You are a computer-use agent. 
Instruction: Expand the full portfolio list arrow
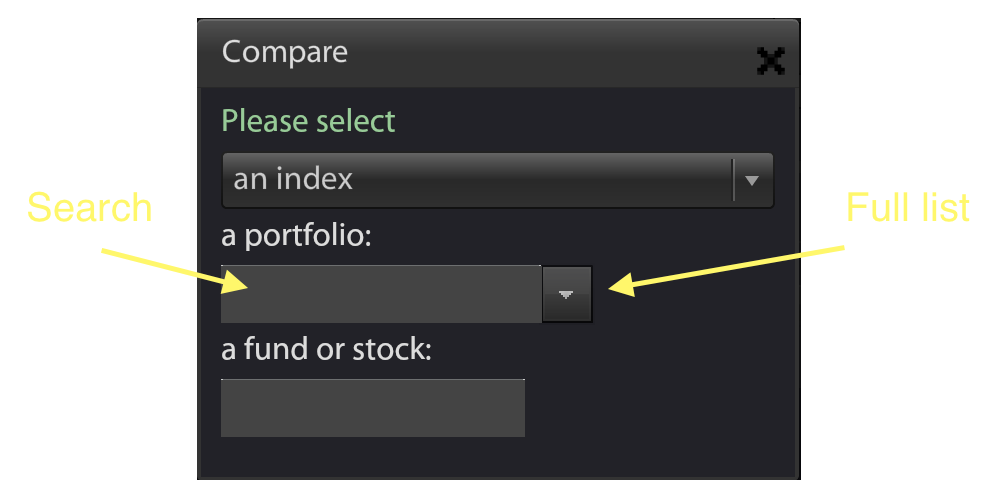[567, 294]
